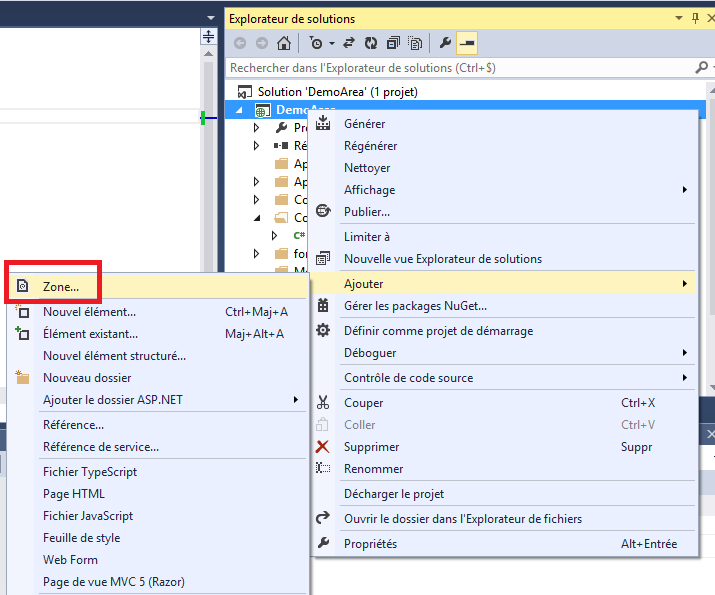This screenshot has height=595, width=715.
Task: Click the Home icon in Solution Explorer toolbar
Action: click(284, 43)
